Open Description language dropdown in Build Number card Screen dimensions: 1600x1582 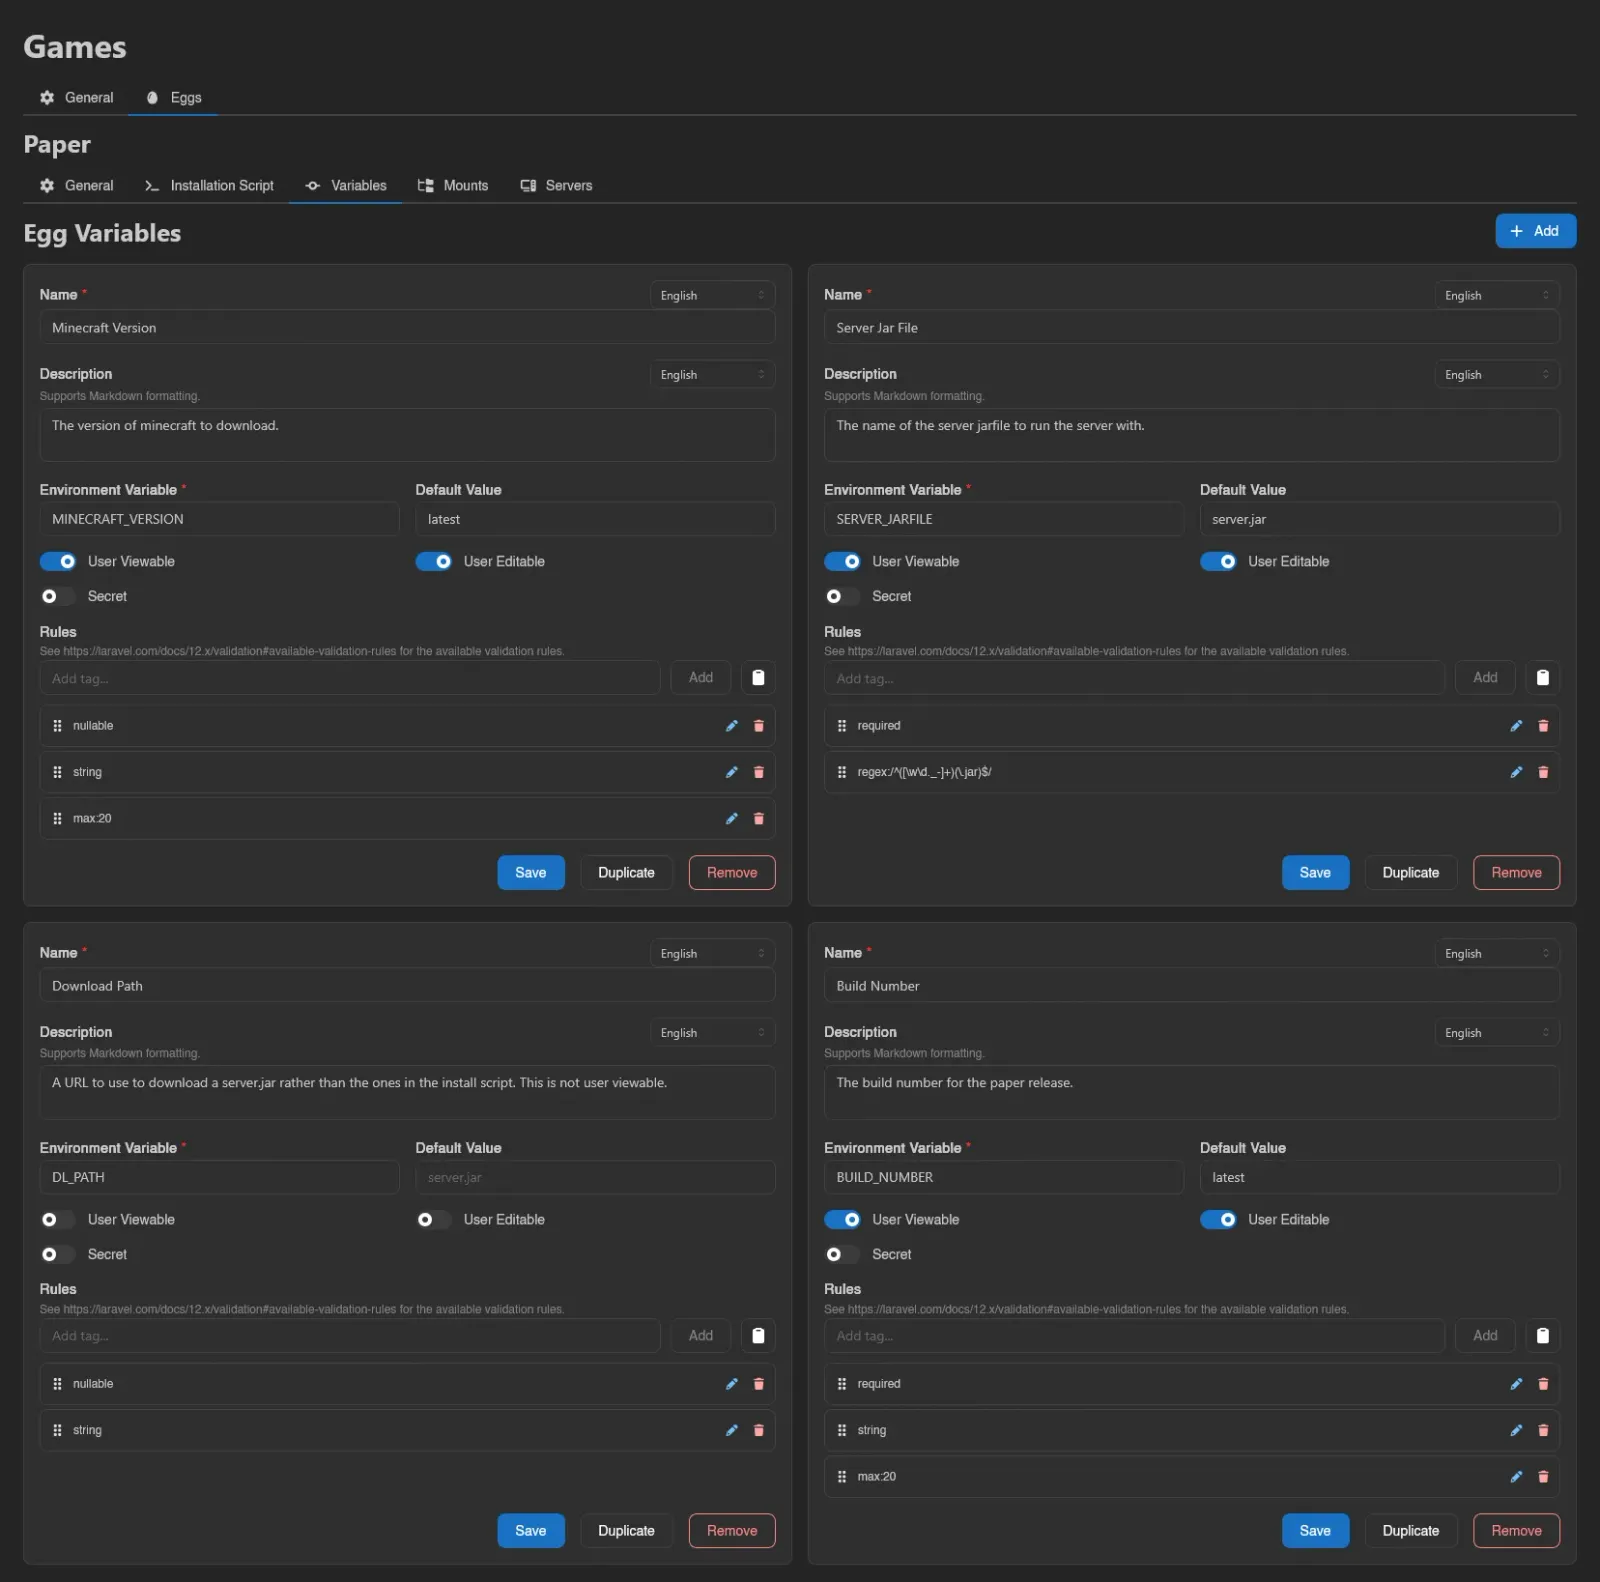1497,1032
